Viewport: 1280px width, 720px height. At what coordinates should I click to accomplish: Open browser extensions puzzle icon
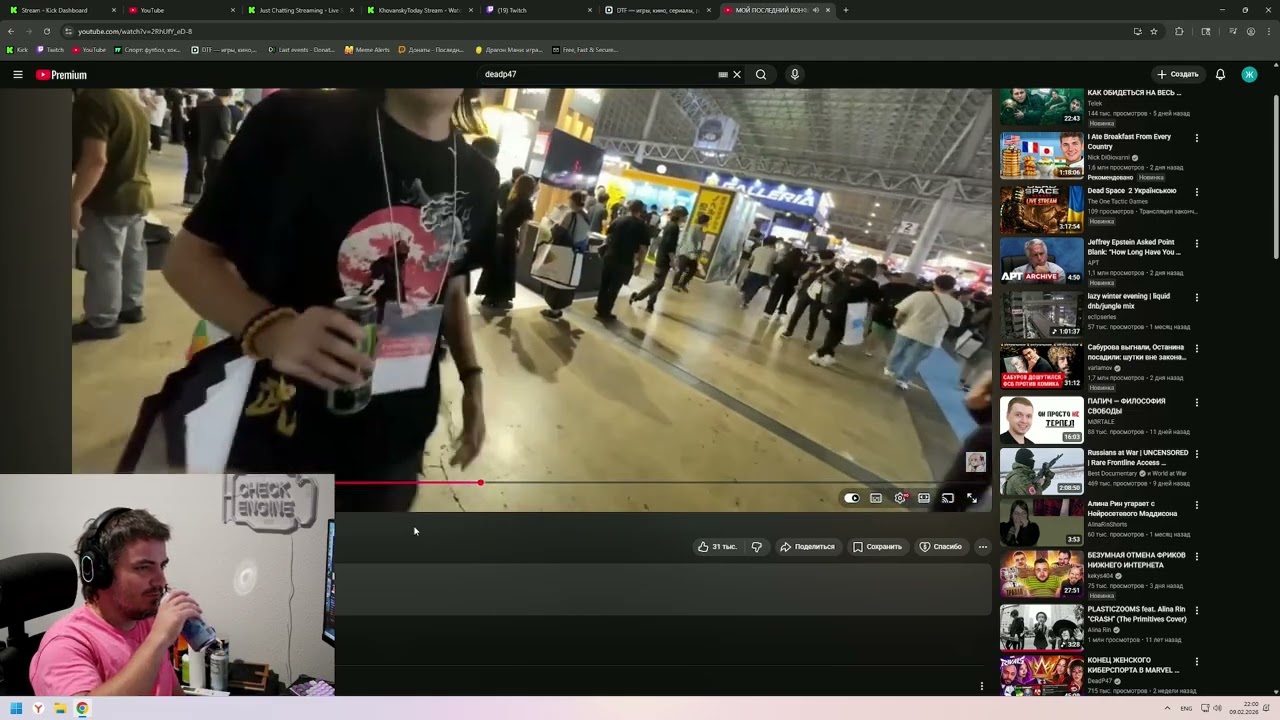pyautogui.click(x=1179, y=31)
